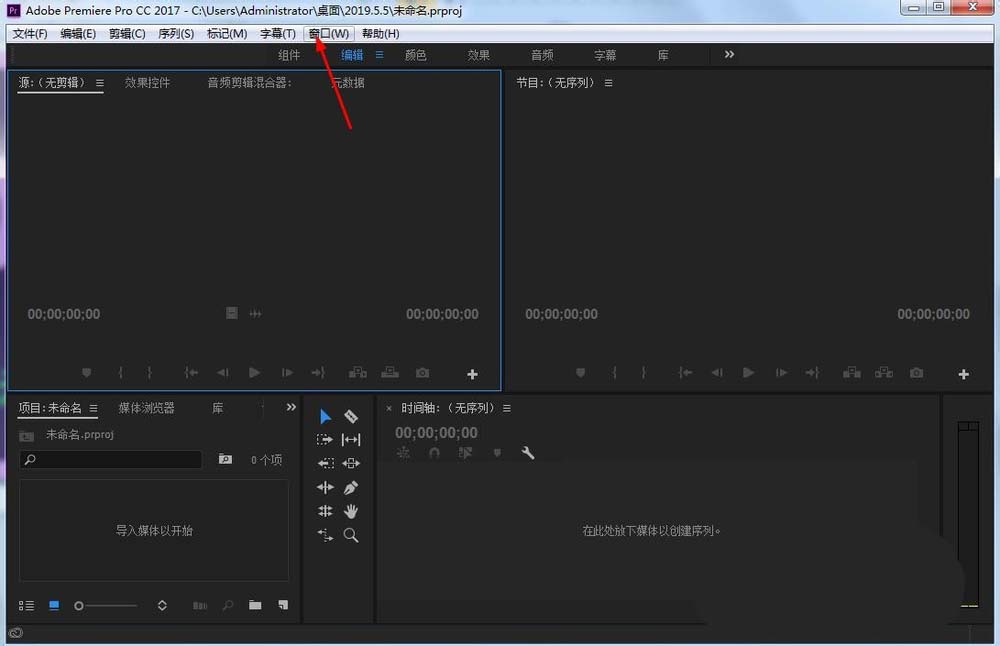Open the overflow chevron next to Library workspace

pyautogui.click(x=728, y=55)
